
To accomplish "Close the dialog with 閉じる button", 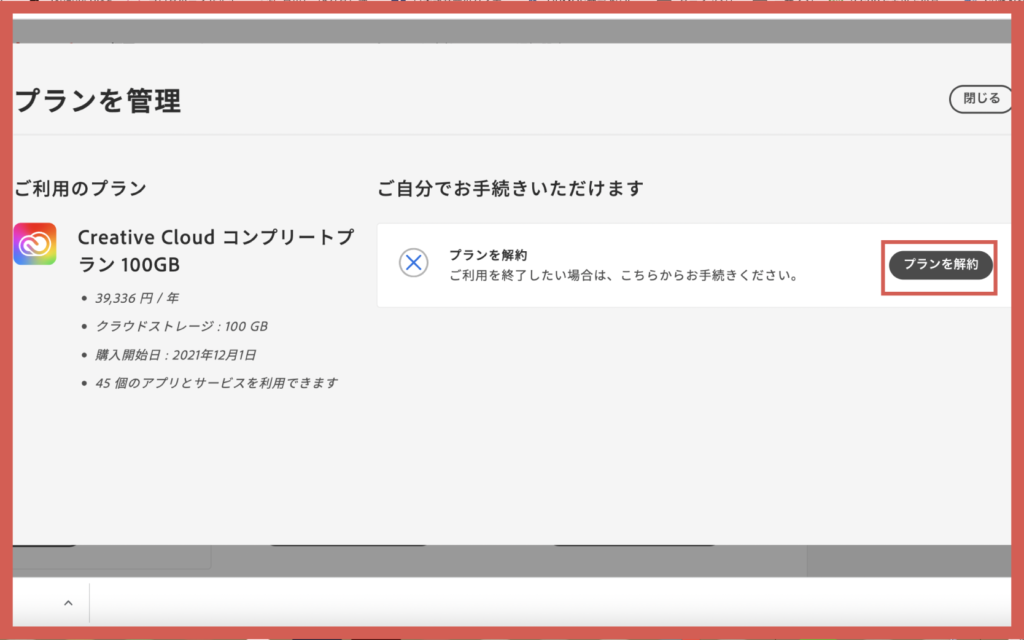I will point(981,99).
